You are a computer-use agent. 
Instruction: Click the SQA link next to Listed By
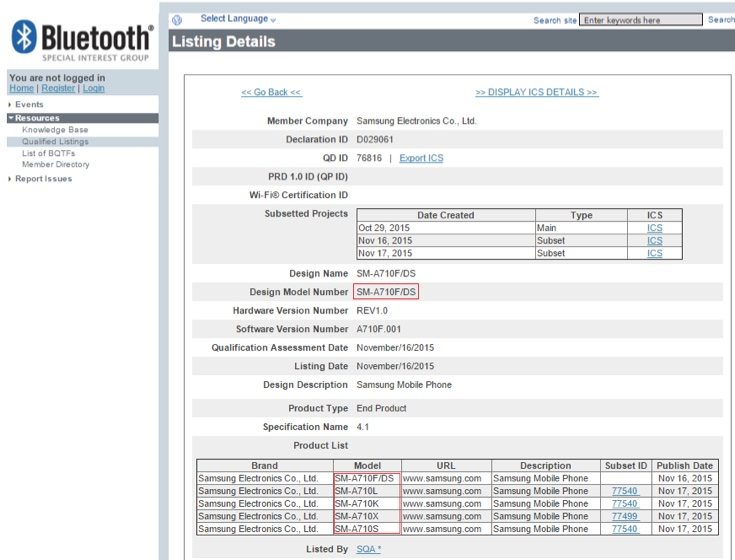tap(368, 549)
